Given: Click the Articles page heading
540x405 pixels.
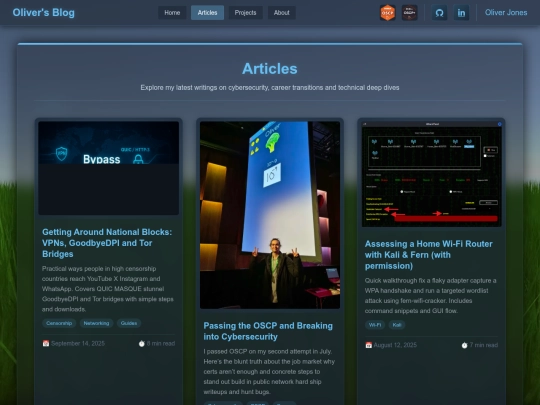Looking at the screenshot, I should (x=270, y=69).
